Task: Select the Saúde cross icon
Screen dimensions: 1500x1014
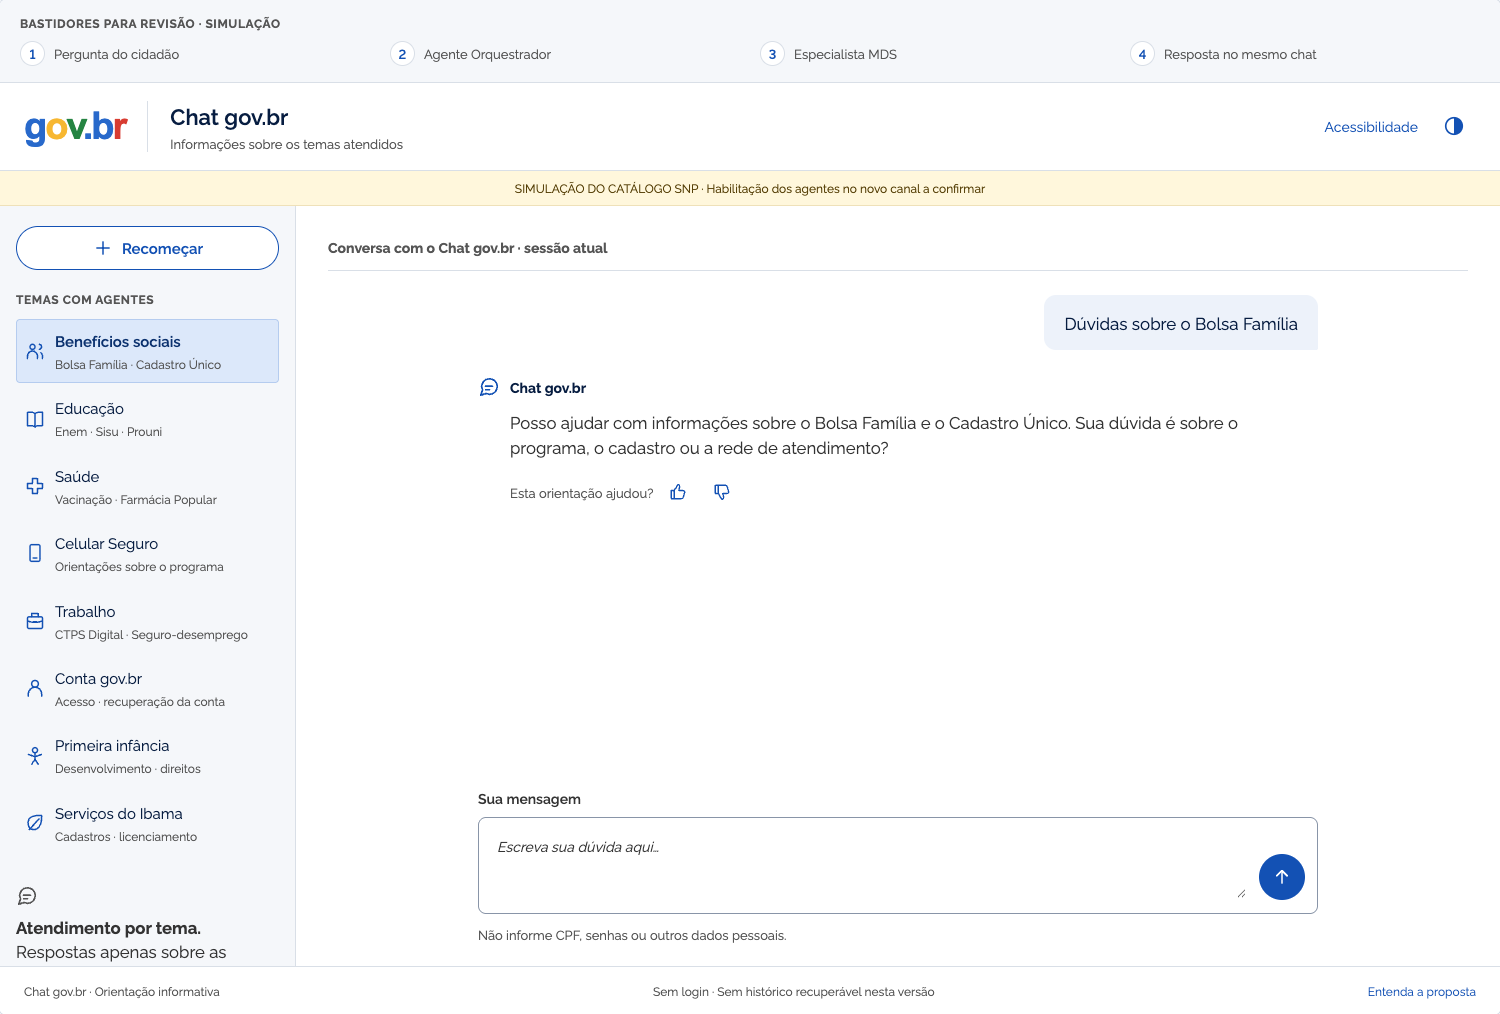Action: point(35,486)
